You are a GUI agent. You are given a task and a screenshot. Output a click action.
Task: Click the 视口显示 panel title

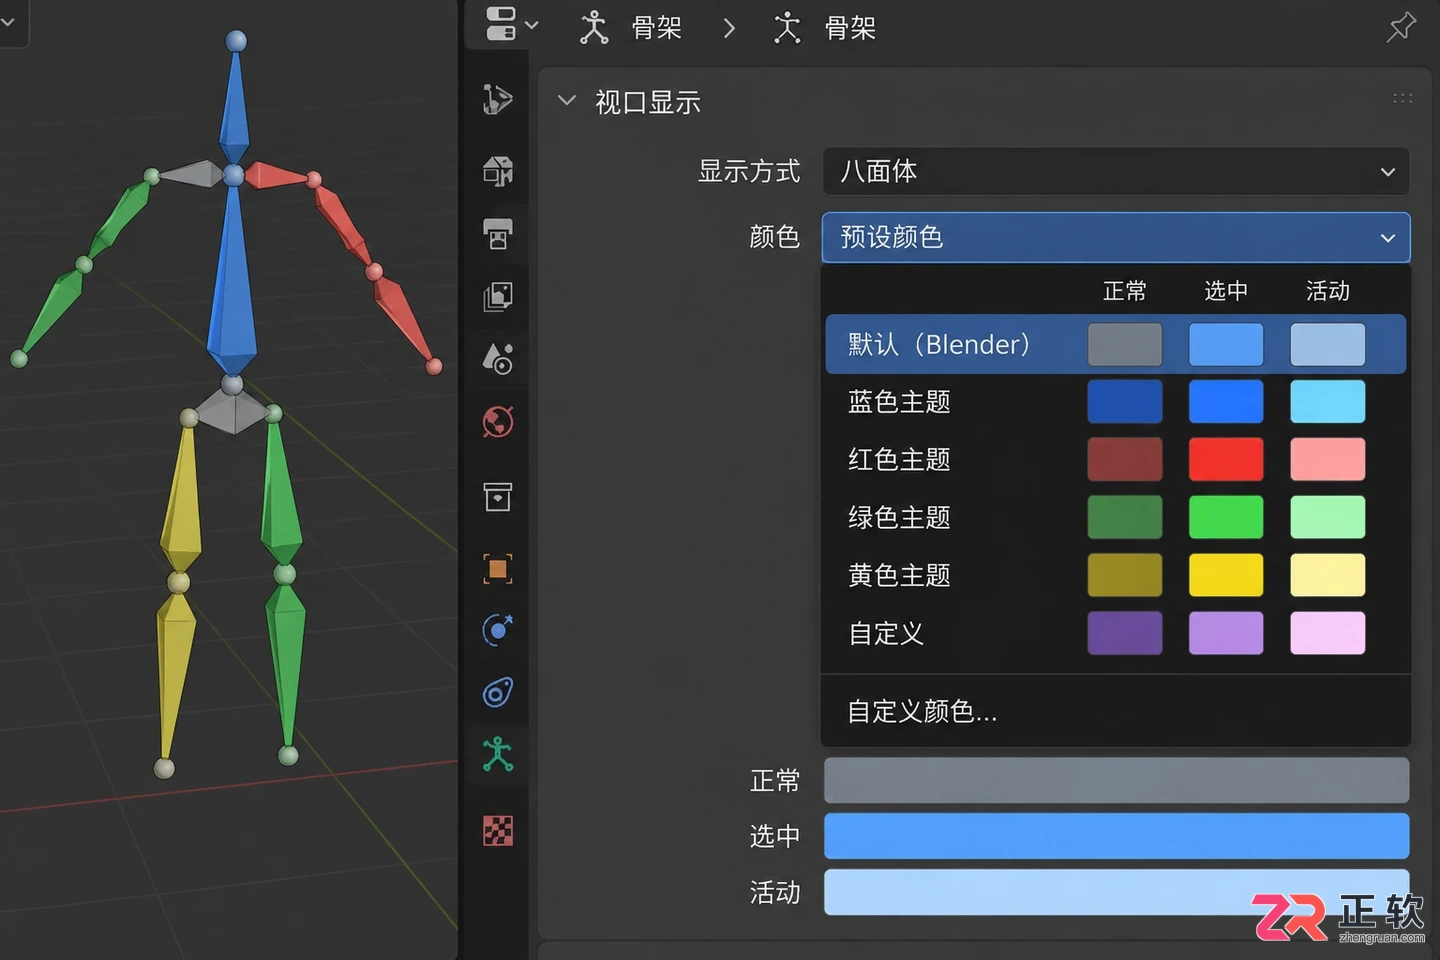[648, 102]
